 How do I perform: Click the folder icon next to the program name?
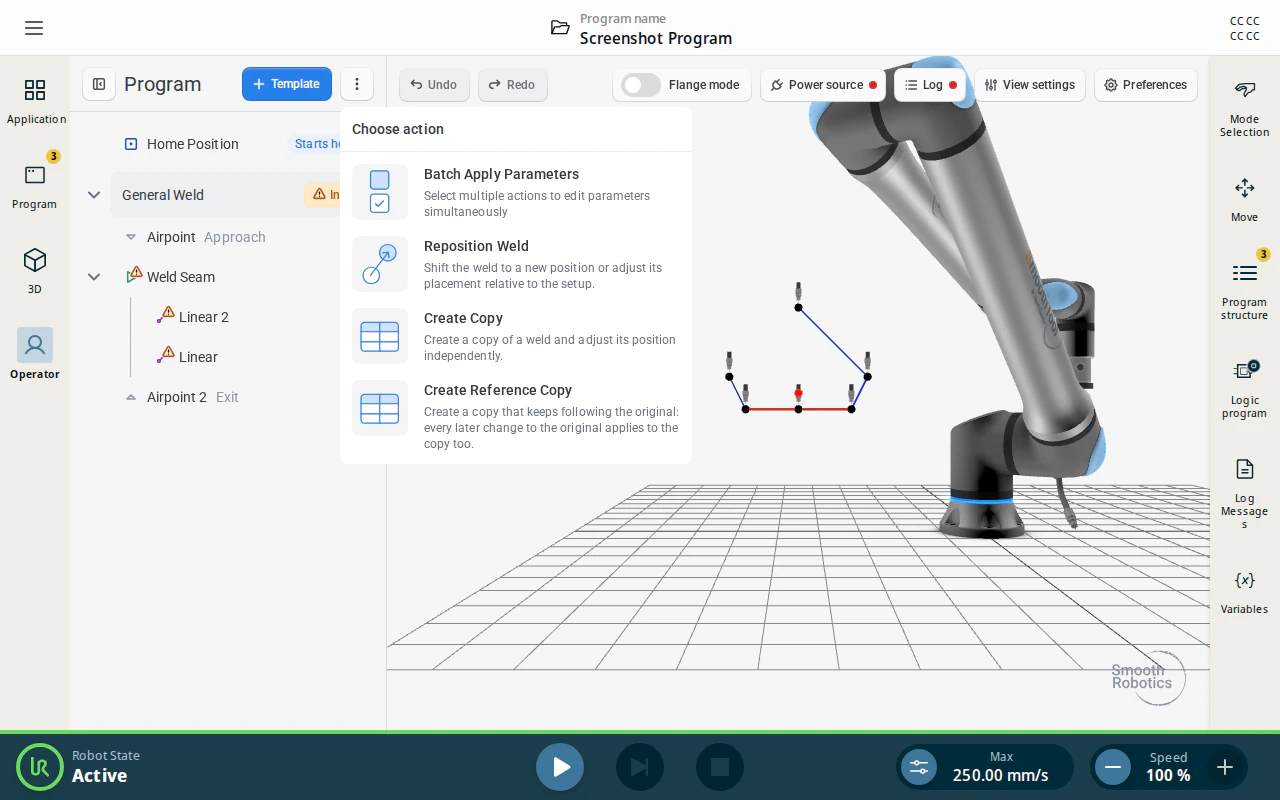[x=560, y=28]
